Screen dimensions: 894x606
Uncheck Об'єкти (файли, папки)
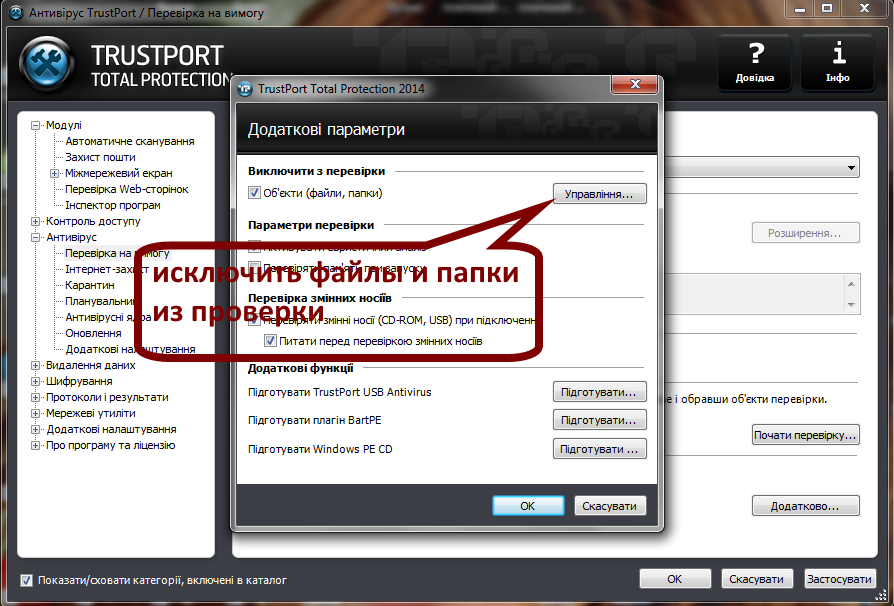pyautogui.click(x=254, y=193)
